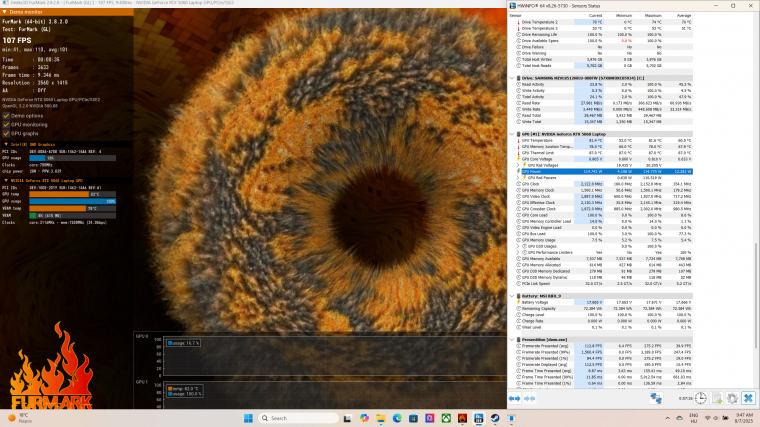Click the GPU Core Voltage lightning icon
Screen dimensions: 760x427
(x=518, y=159)
